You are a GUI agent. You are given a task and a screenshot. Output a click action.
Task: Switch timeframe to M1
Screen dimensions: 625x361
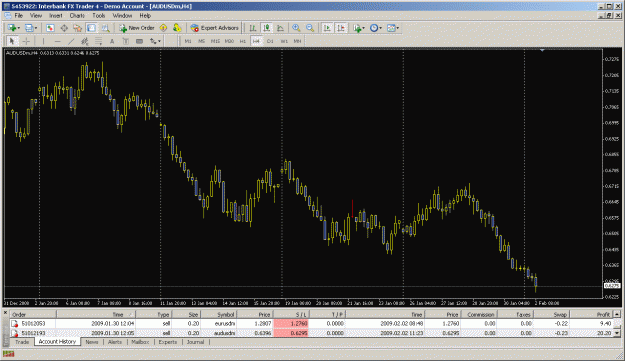click(188, 41)
